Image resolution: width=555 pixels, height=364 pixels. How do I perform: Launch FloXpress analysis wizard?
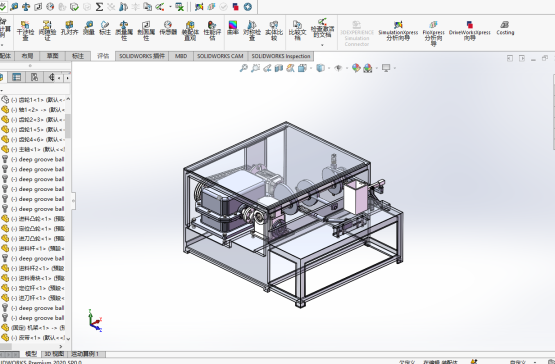click(x=433, y=33)
